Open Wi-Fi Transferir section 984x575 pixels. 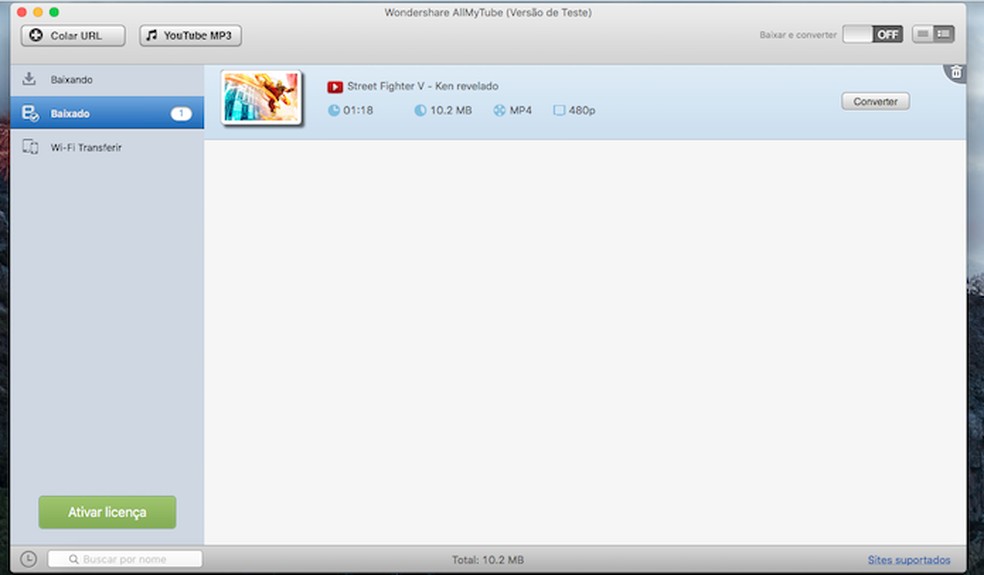point(107,147)
